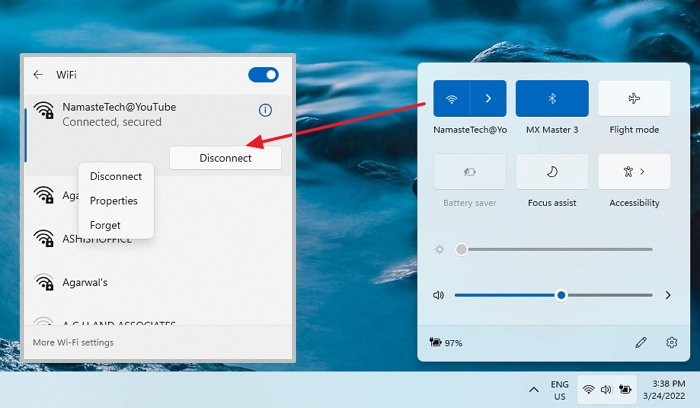Click ENG US language indicator
The width and height of the screenshot is (700, 408).
pyautogui.click(x=559, y=390)
